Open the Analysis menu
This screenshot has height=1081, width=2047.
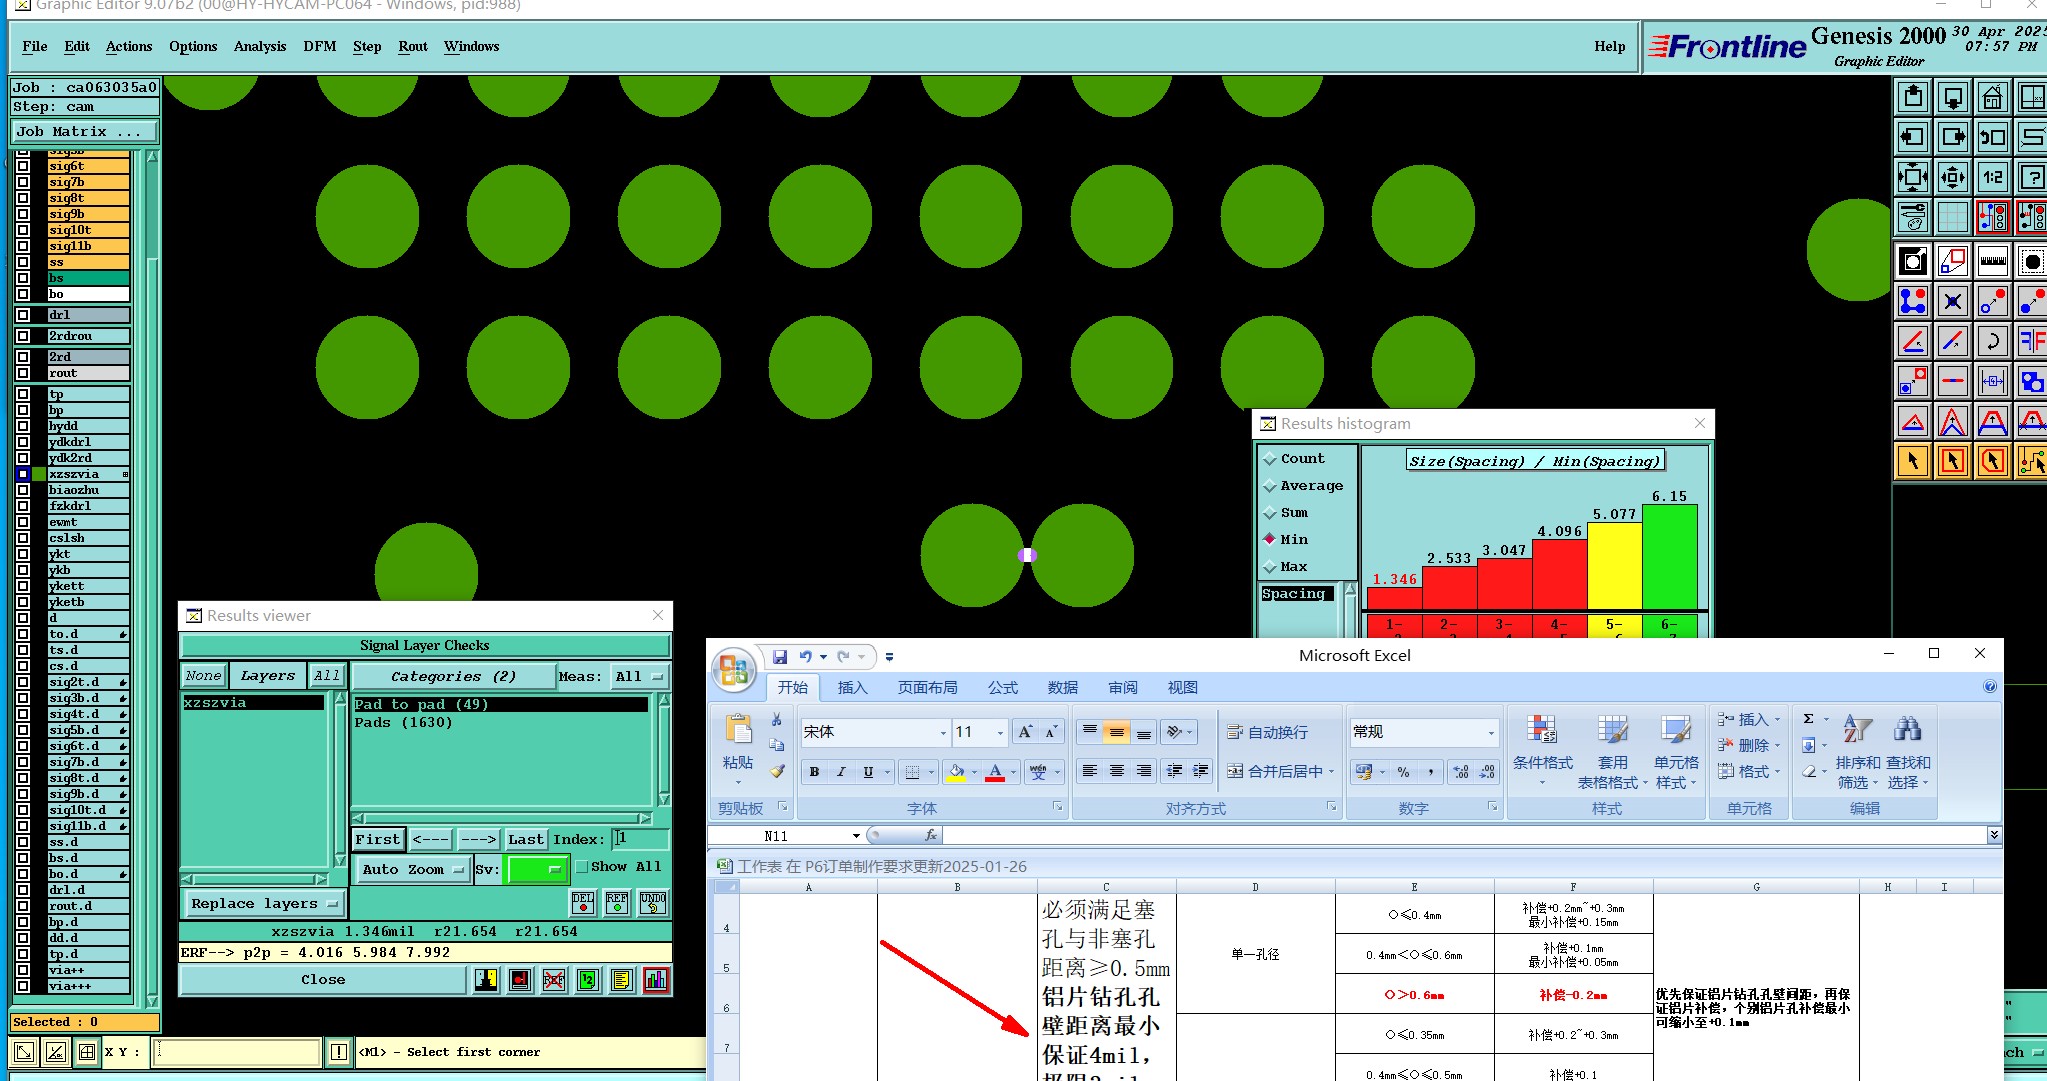259,47
